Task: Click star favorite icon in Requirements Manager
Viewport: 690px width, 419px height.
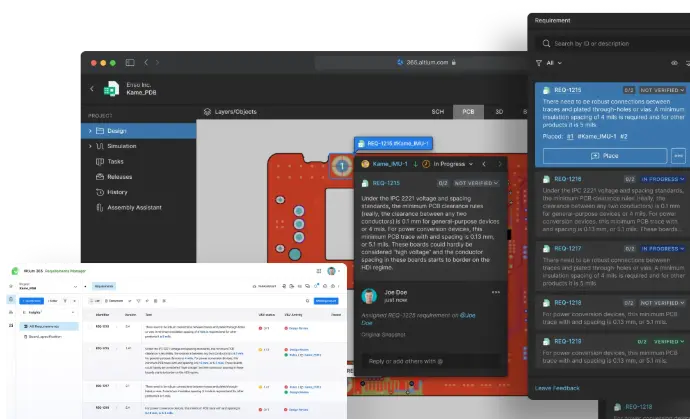Action: (11, 287)
